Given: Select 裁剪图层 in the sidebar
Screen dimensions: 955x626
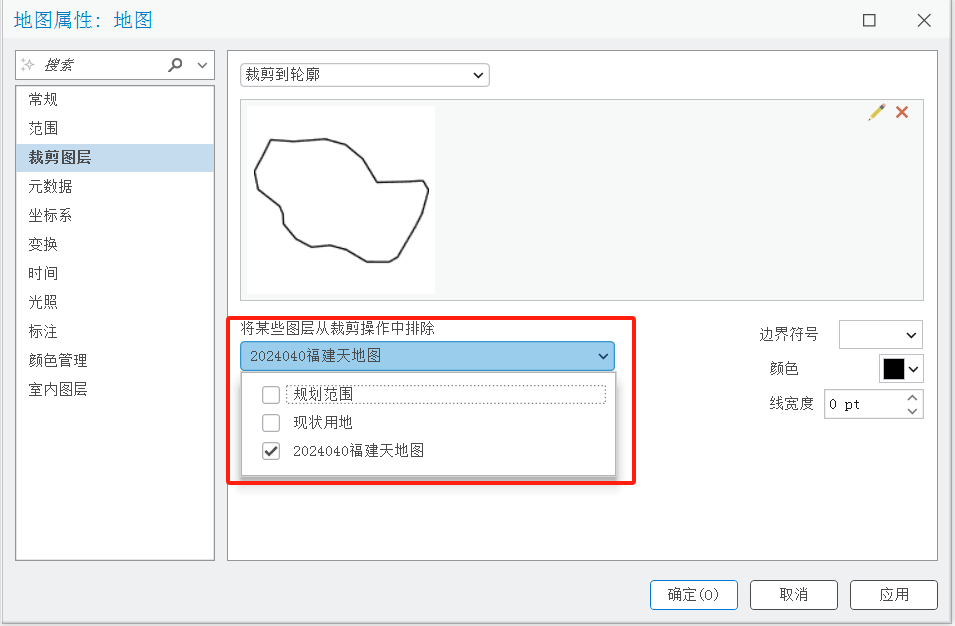Looking at the screenshot, I should click(x=115, y=158).
